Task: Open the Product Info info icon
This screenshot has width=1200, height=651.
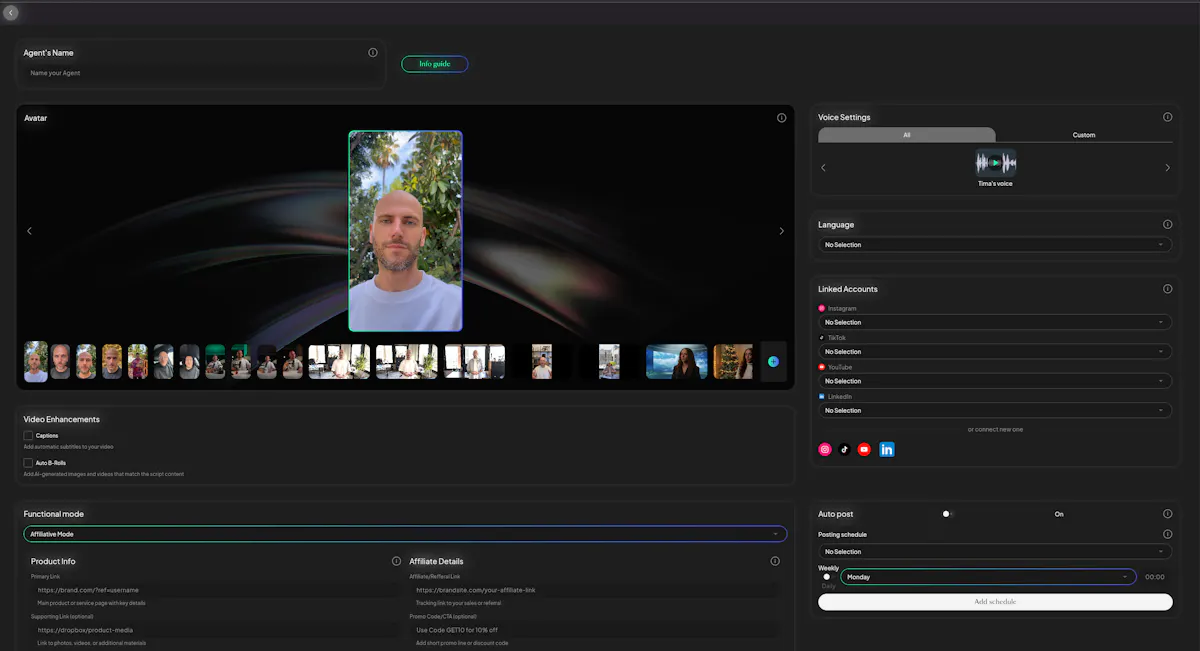Action: 396,561
